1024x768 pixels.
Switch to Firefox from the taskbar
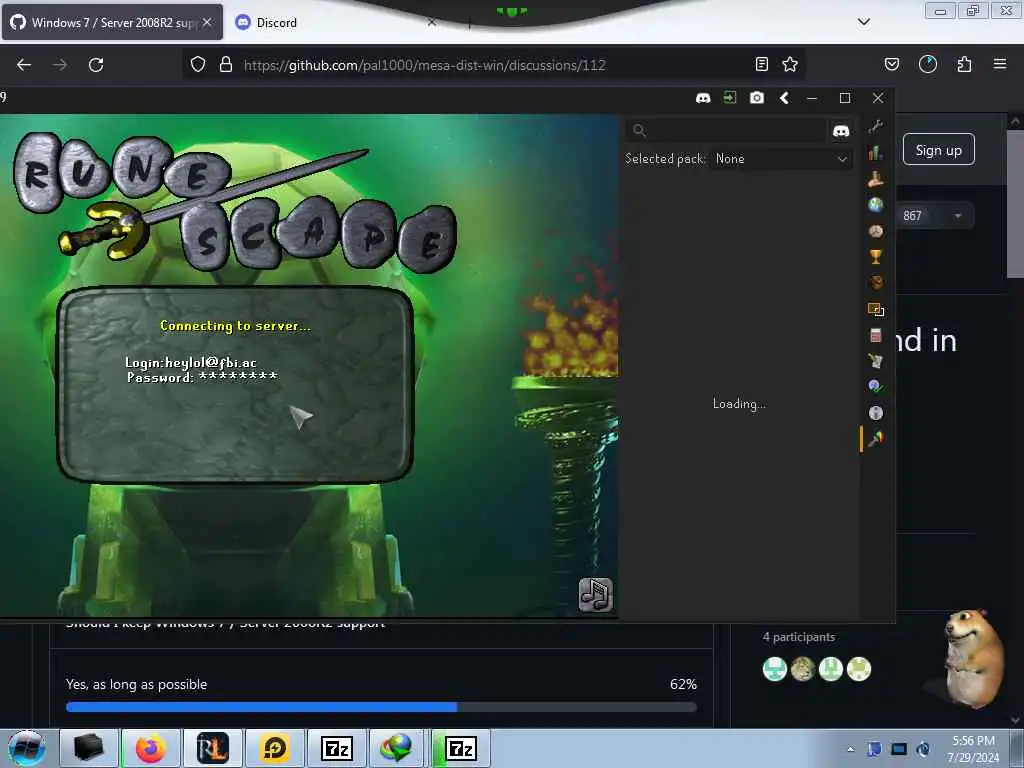tap(150, 748)
